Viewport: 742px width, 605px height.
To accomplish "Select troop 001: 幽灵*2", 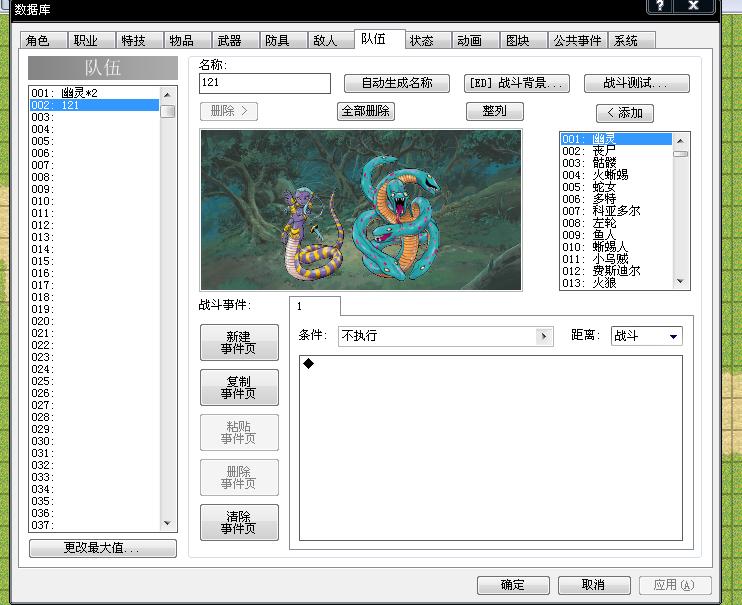I will 94,93.
